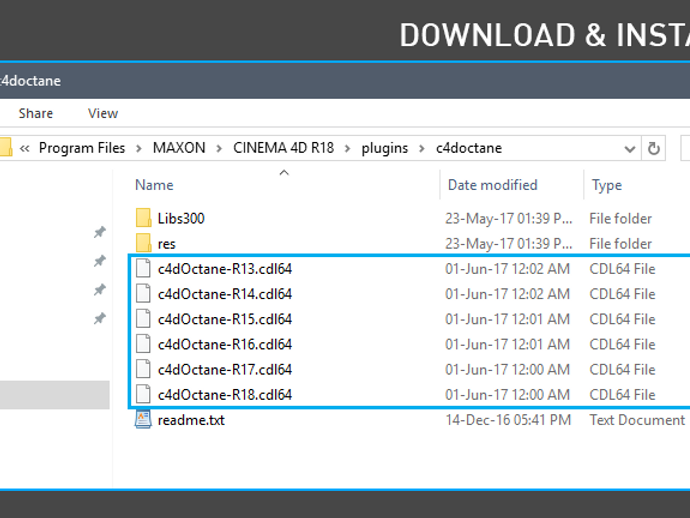
Task: Expand chevron after CINEMA 4D R18
Action: (347, 149)
